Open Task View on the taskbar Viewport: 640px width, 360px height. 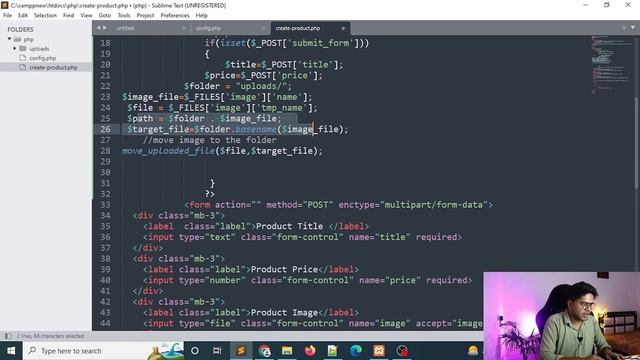[x=217, y=351]
